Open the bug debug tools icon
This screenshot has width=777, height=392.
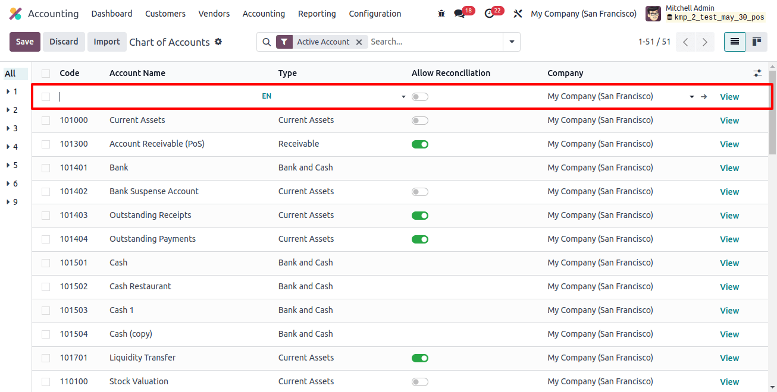441,14
